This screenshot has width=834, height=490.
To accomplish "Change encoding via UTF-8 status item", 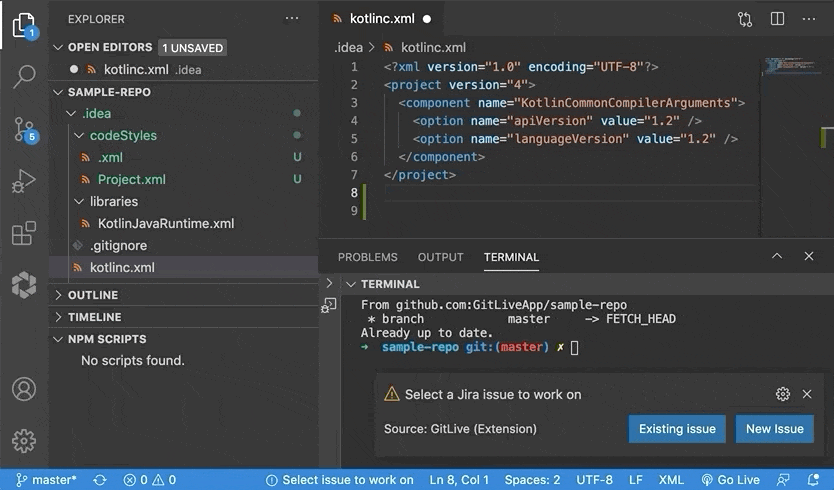I will click(594, 480).
